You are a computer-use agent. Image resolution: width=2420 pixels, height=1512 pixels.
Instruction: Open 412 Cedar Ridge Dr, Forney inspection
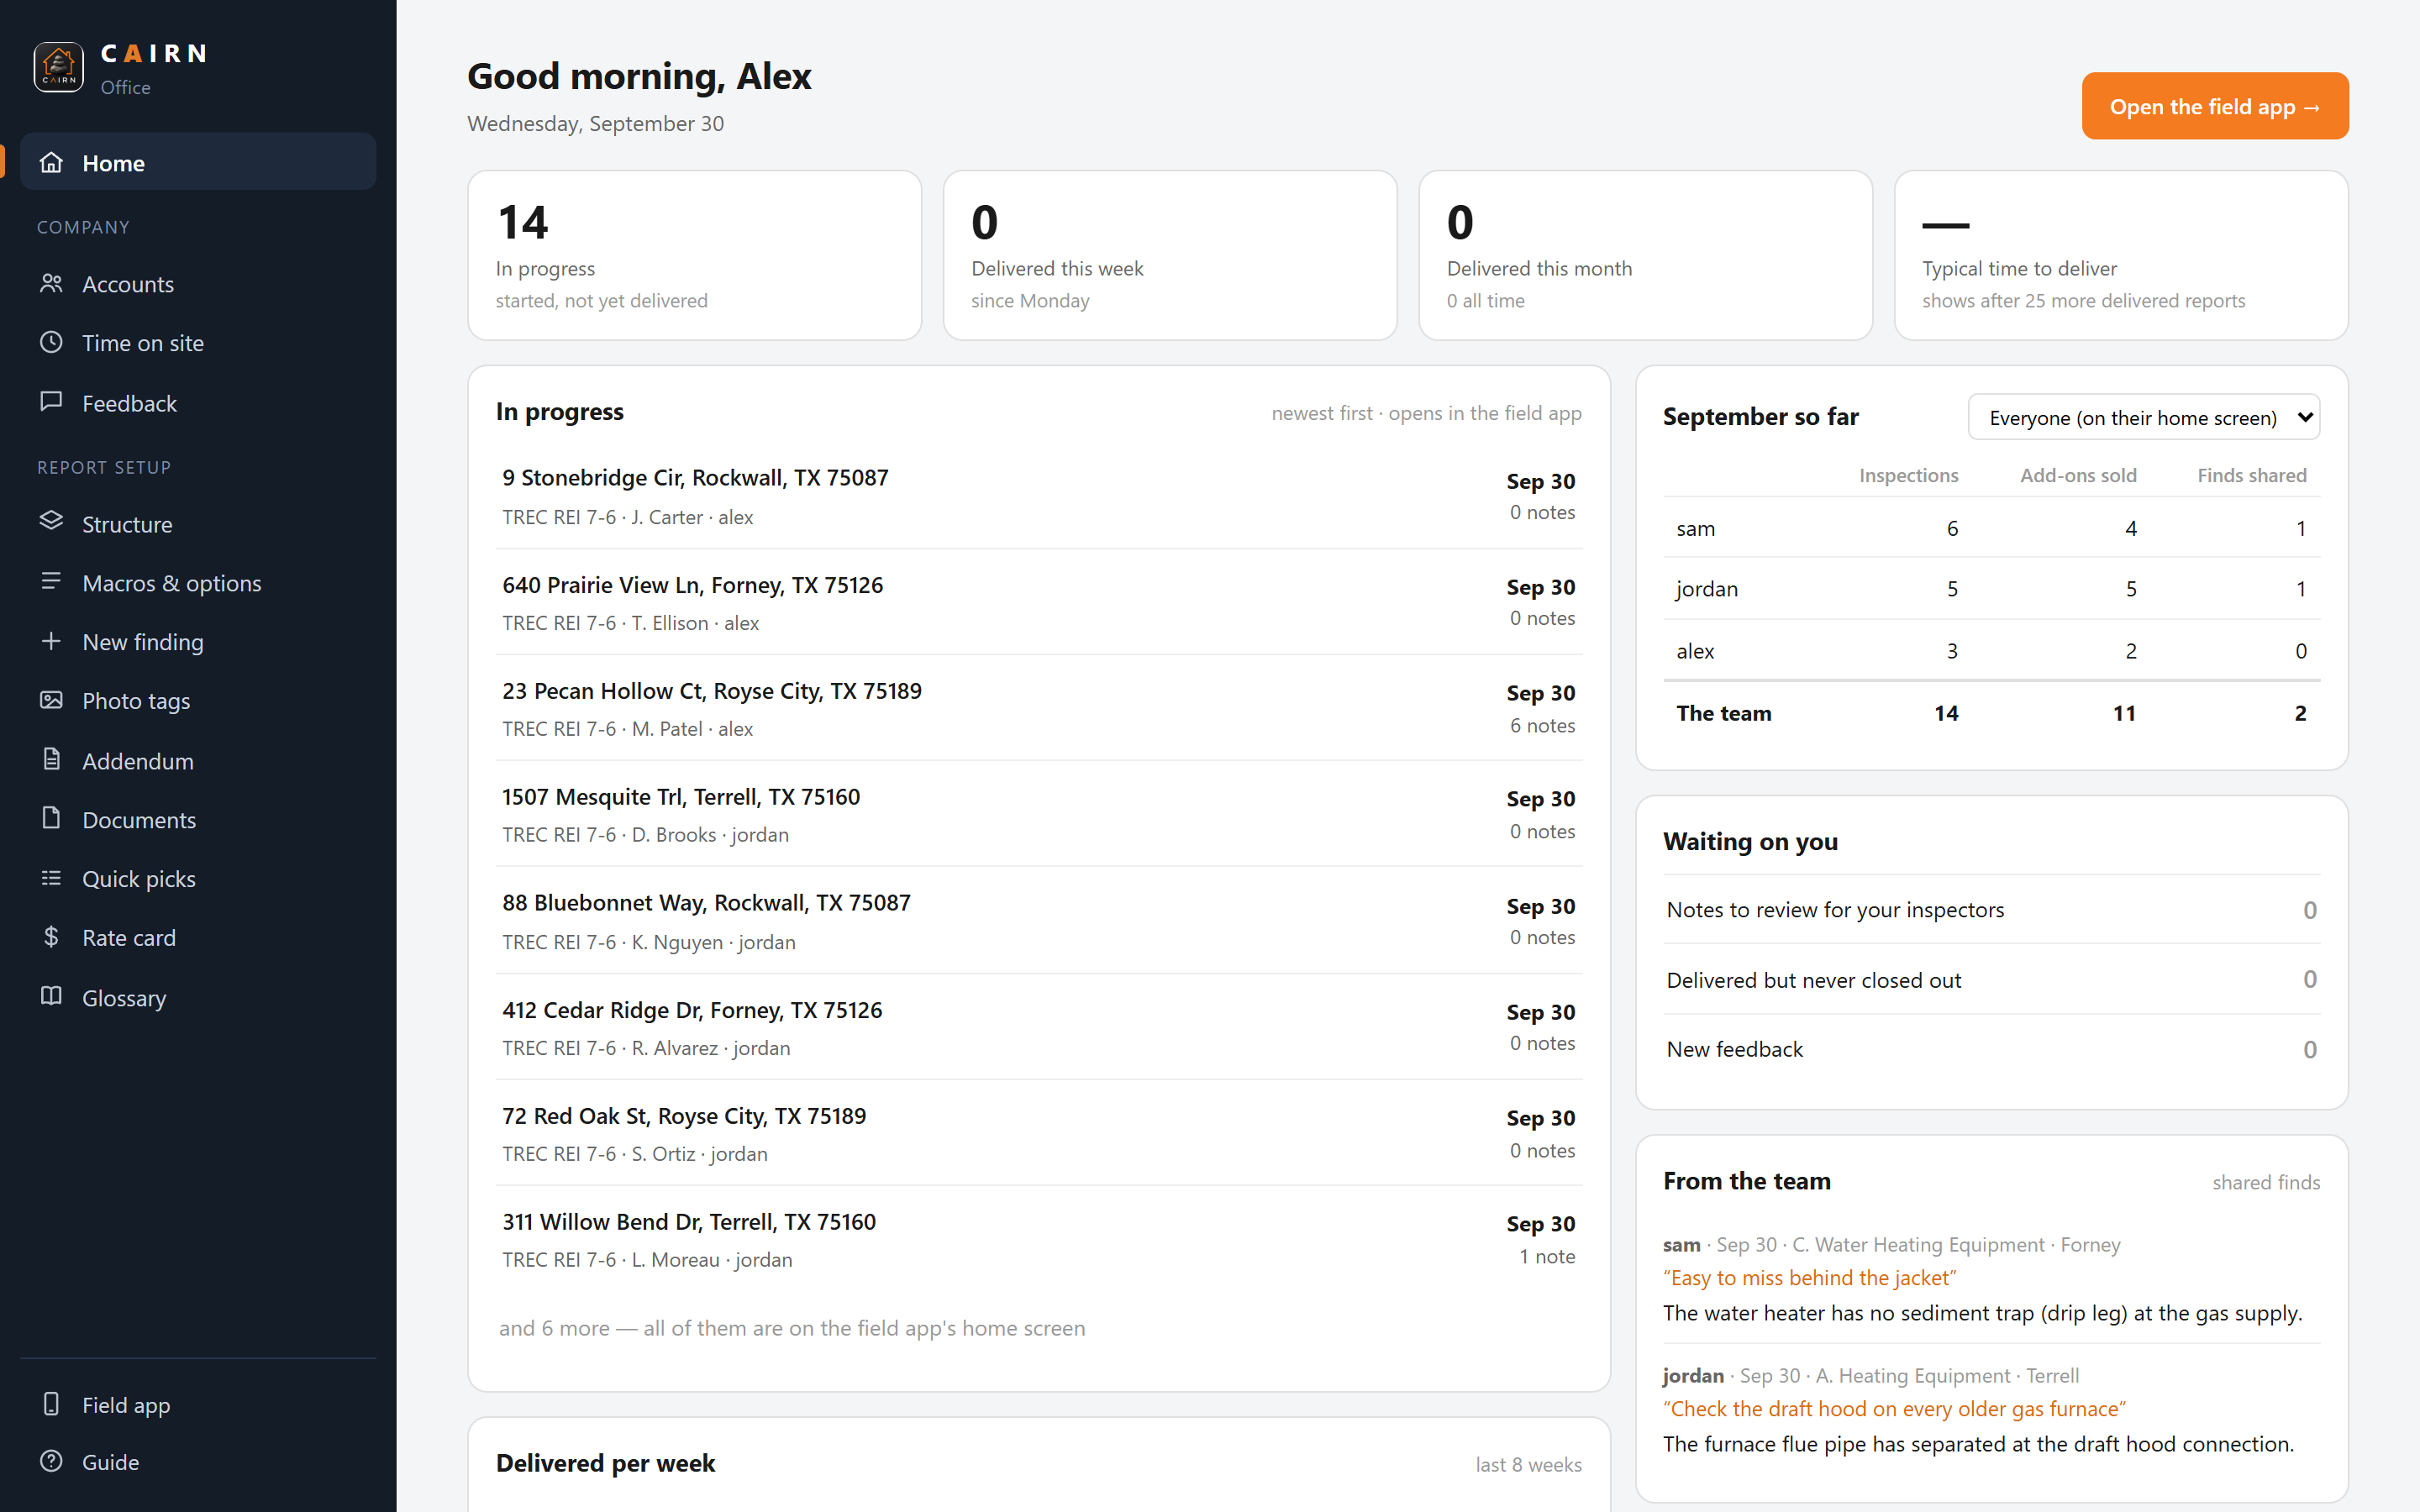[x=1038, y=1027]
